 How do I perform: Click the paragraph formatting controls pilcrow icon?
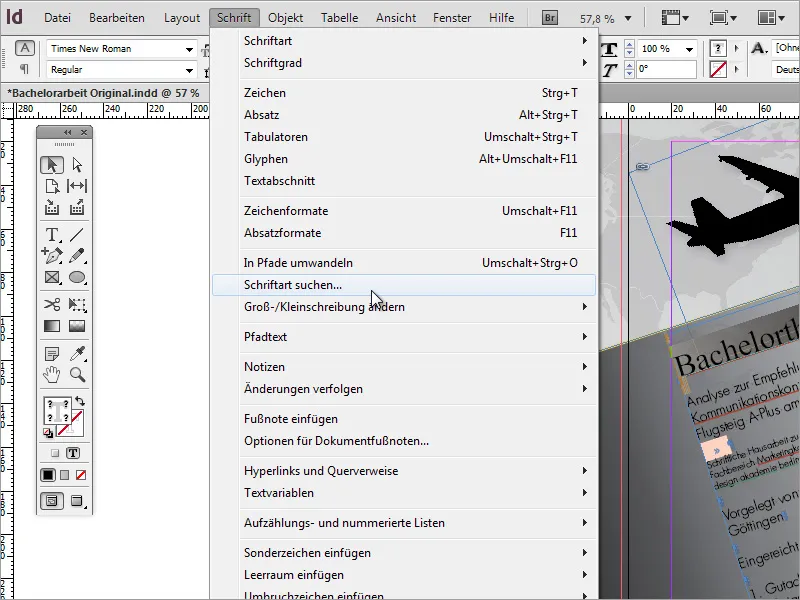tap(24, 69)
